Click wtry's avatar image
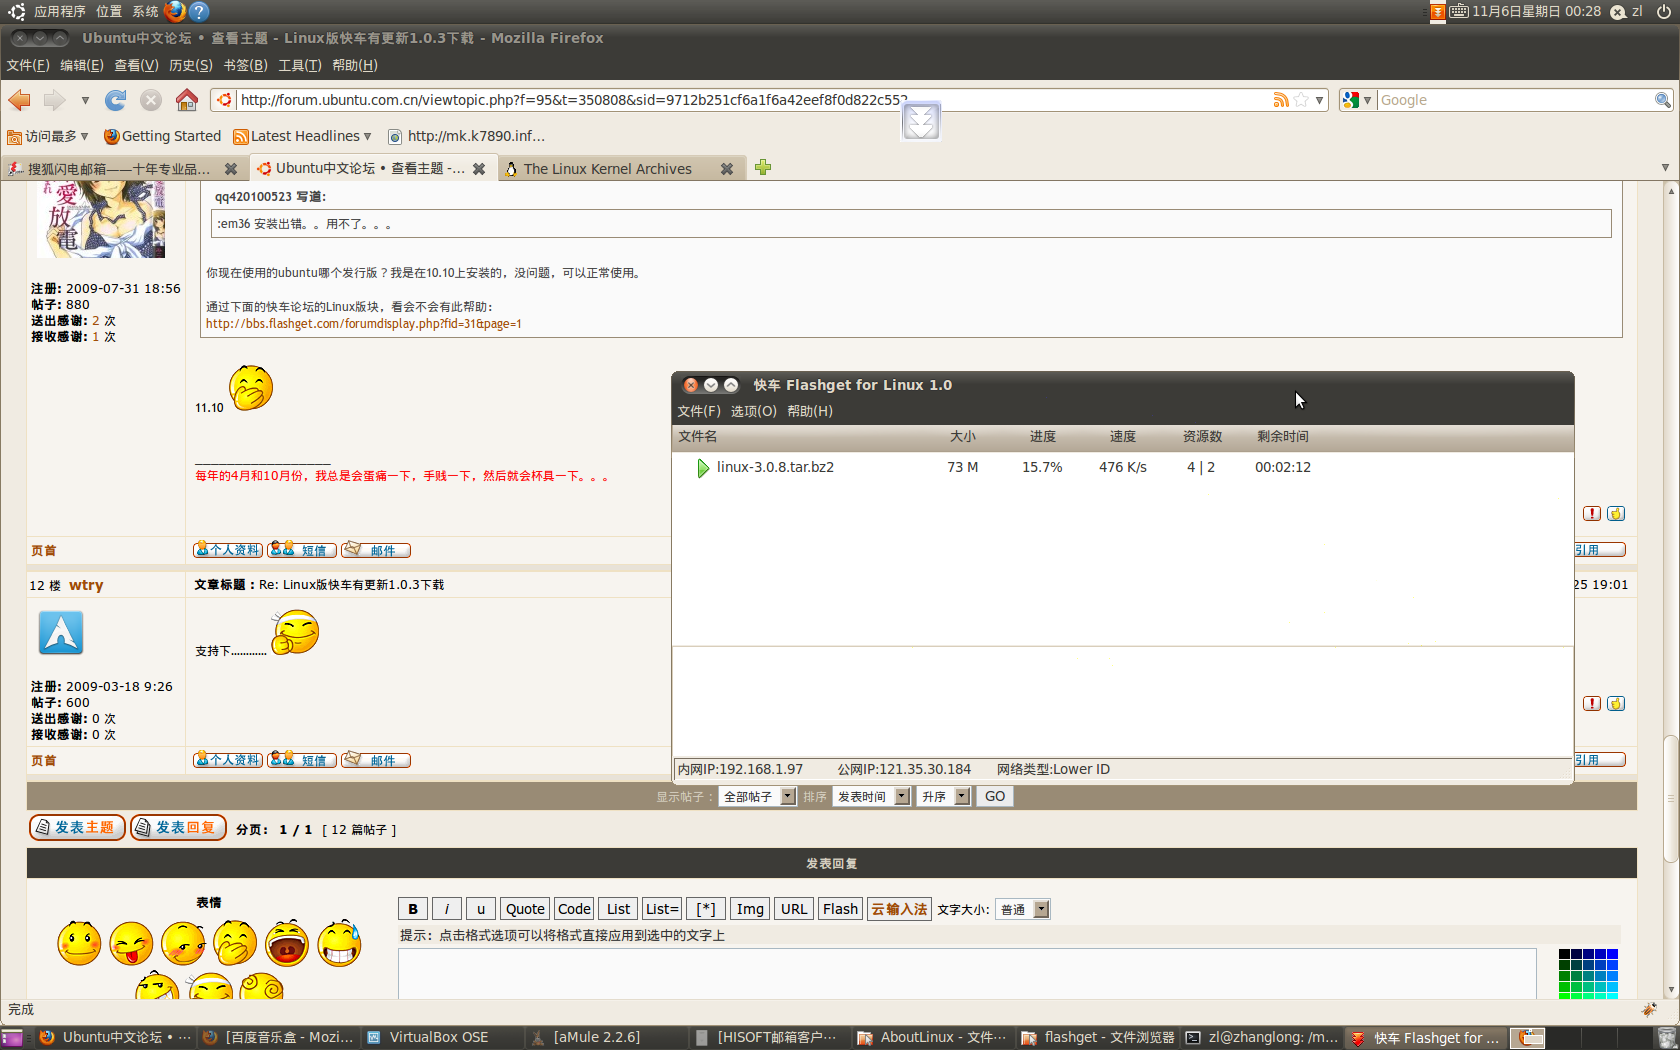The width and height of the screenshot is (1680, 1050). (x=61, y=633)
